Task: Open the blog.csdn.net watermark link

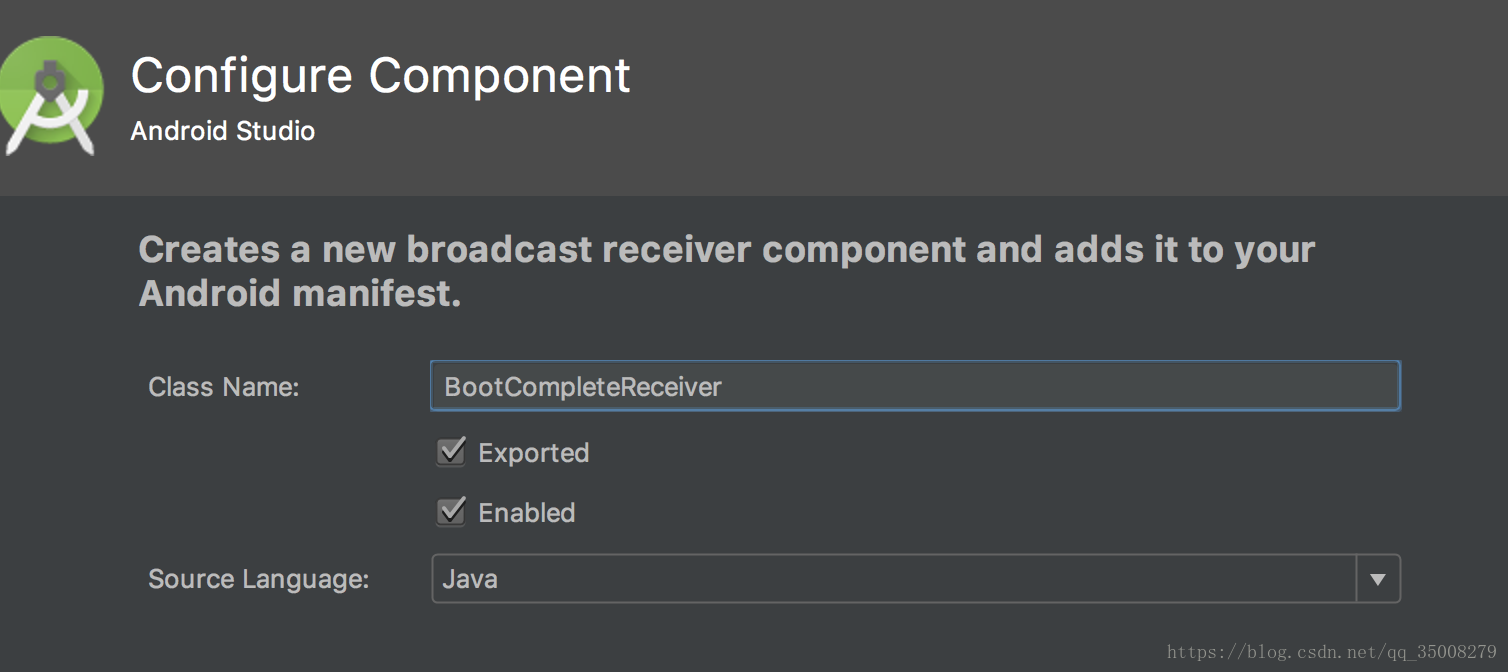Action: 1332,652
